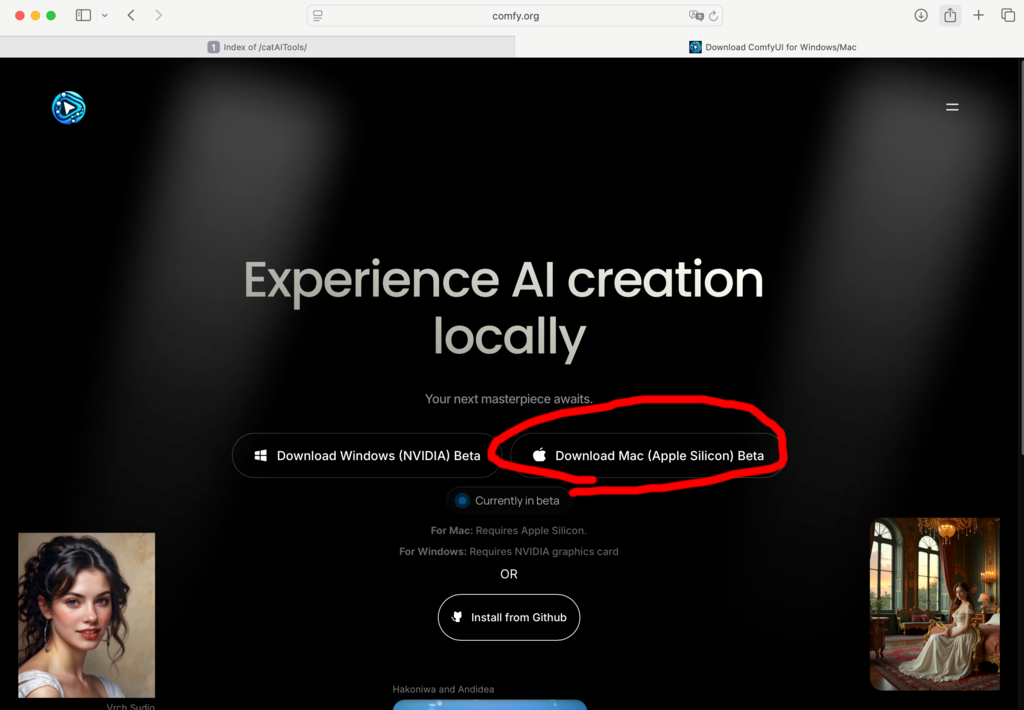Click the Github cat icon in install button
Image resolution: width=1024 pixels, height=710 pixels.
tap(457, 617)
